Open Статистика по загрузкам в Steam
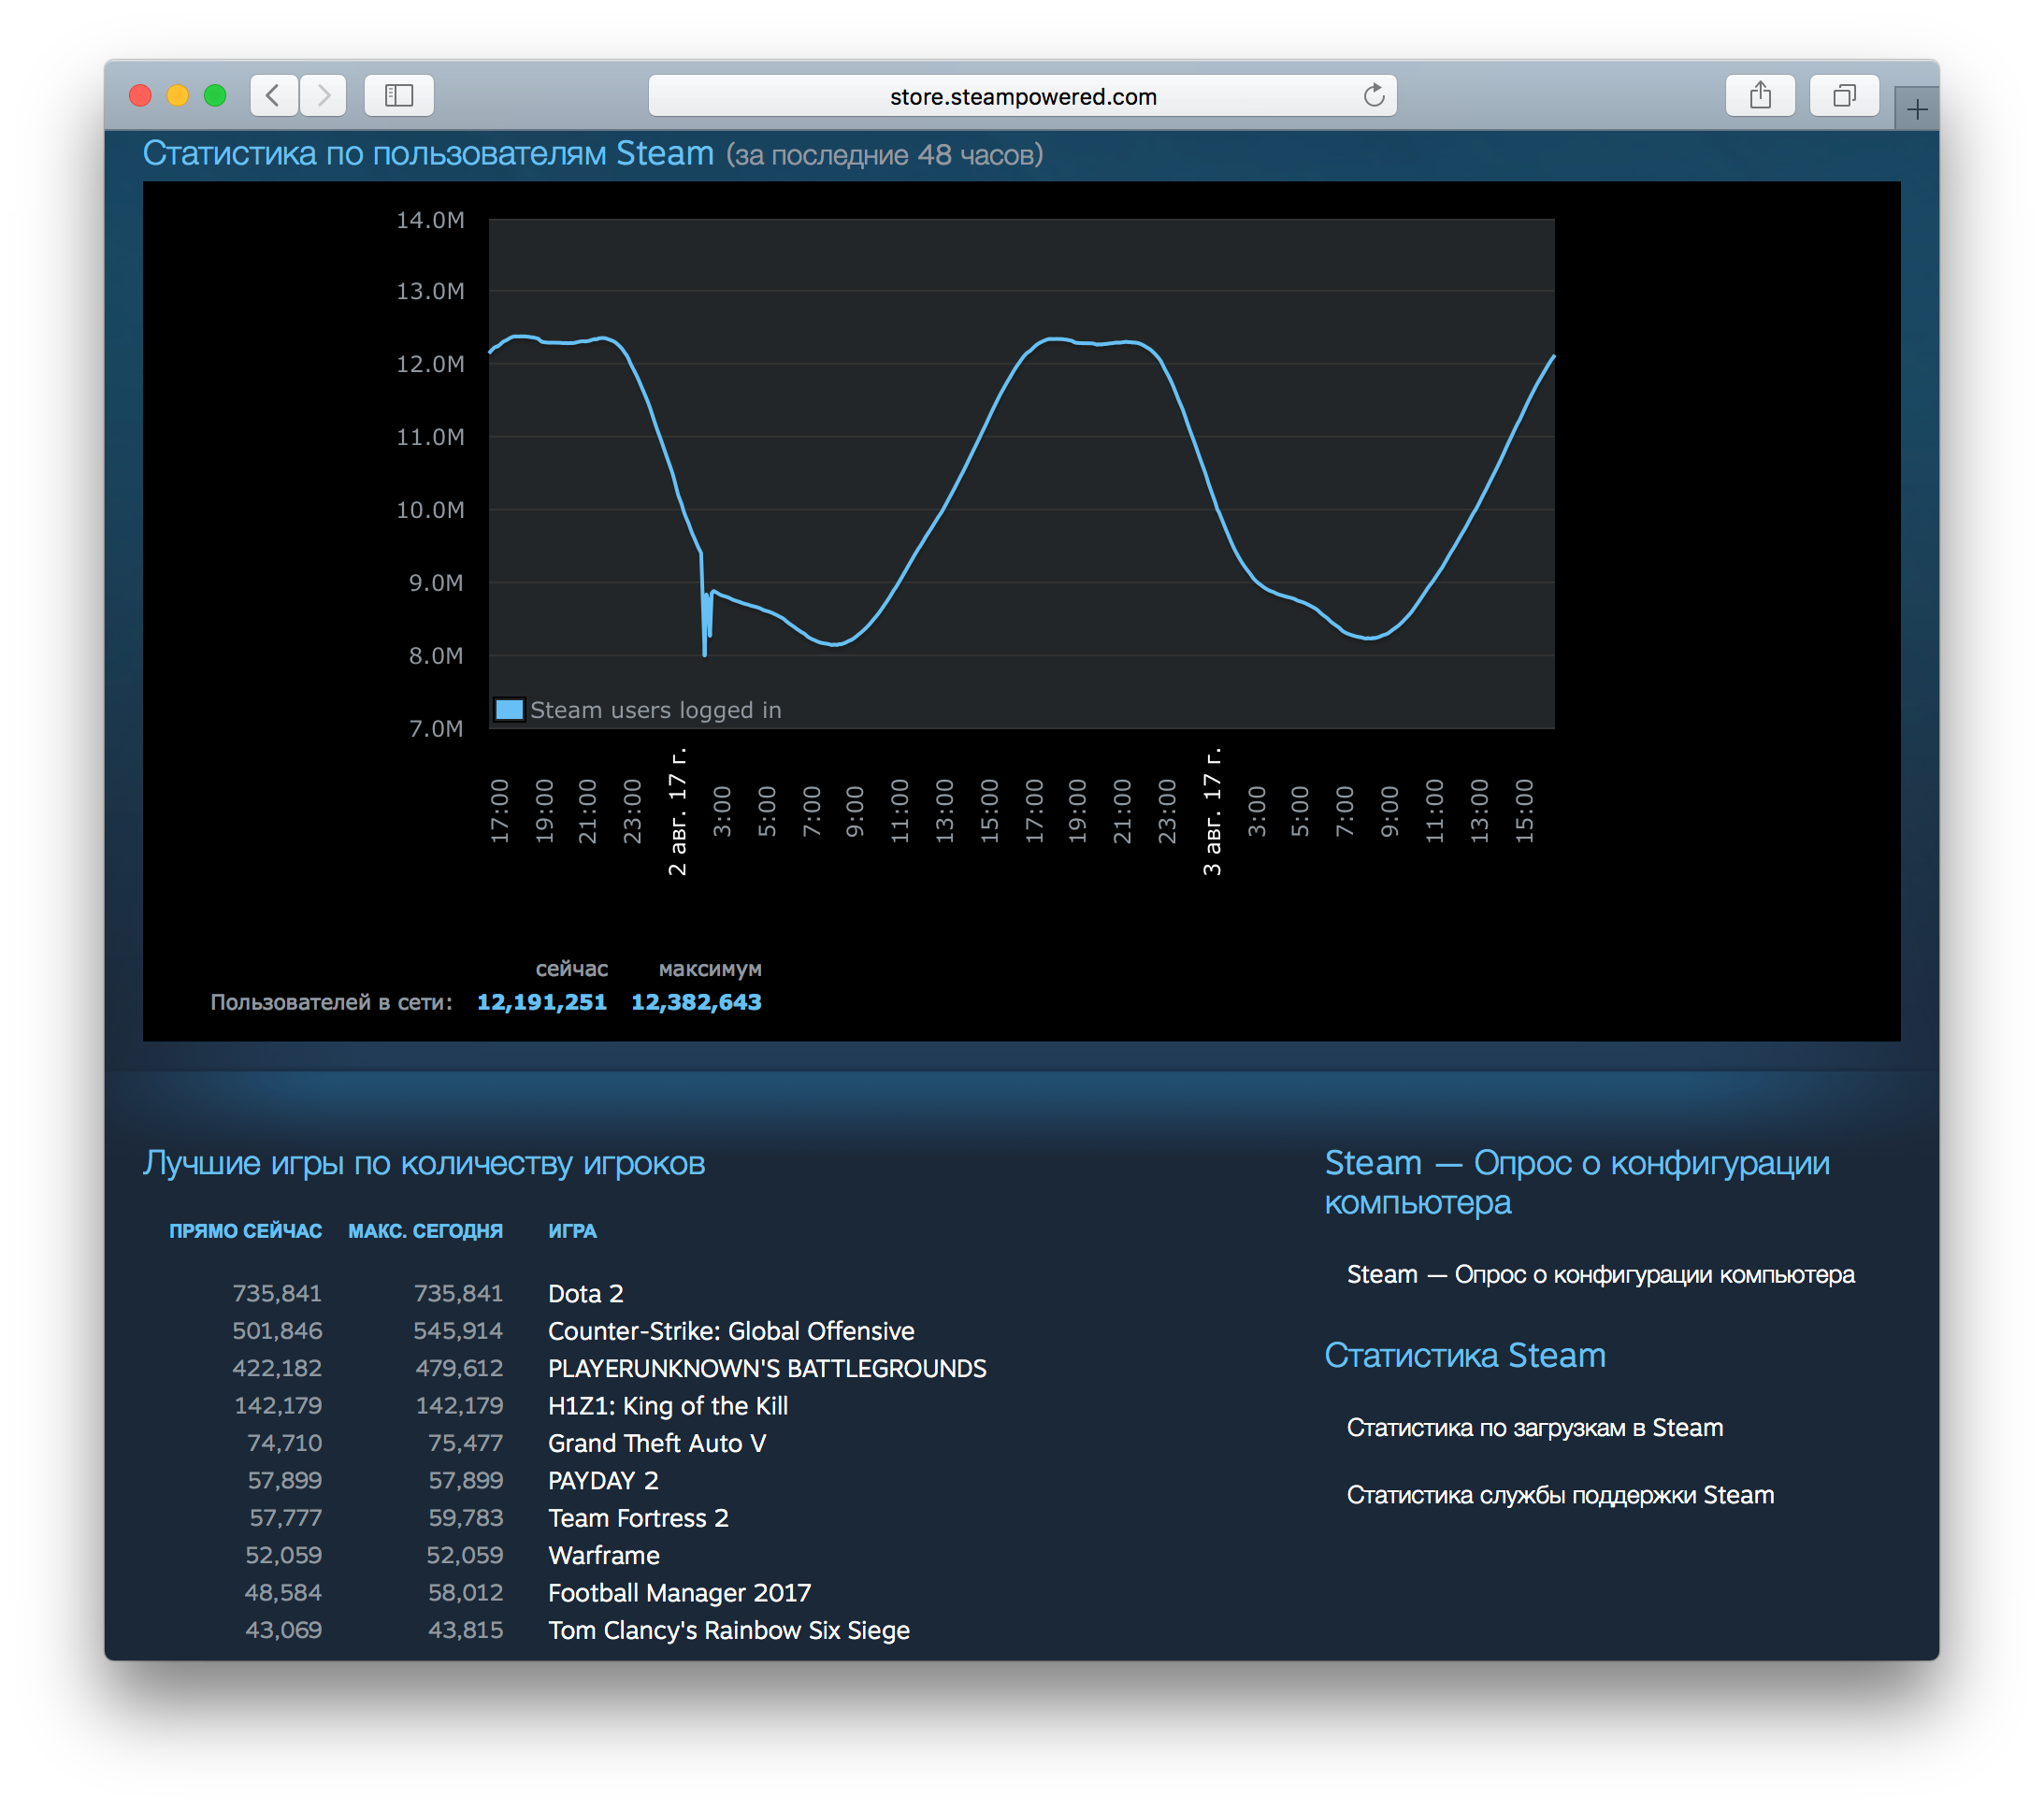2044x1810 pixels. pyautogui.click(x=1534, y=1427)
